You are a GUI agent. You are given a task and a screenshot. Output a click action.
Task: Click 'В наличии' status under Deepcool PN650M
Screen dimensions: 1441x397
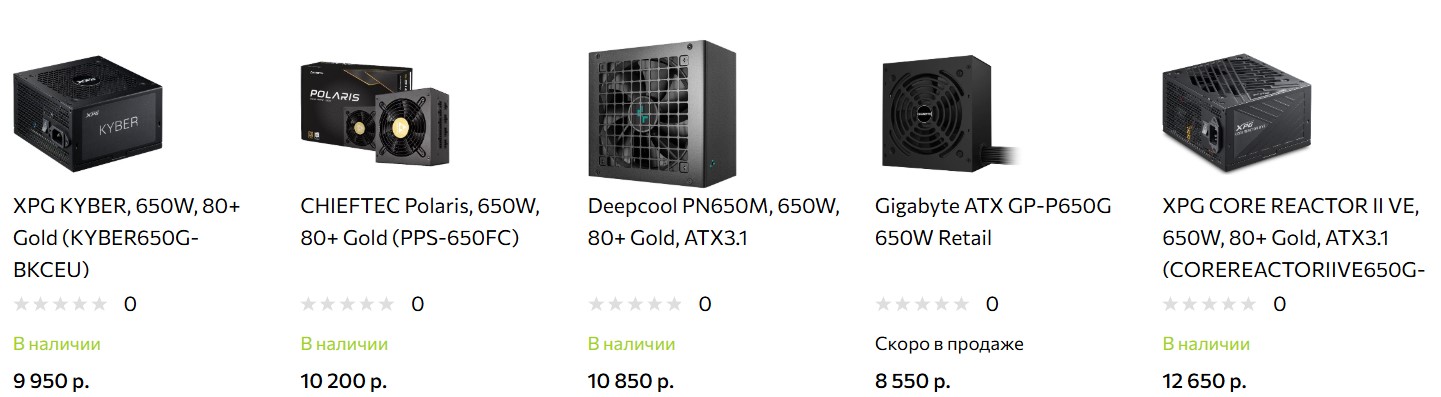click(631, 344)
